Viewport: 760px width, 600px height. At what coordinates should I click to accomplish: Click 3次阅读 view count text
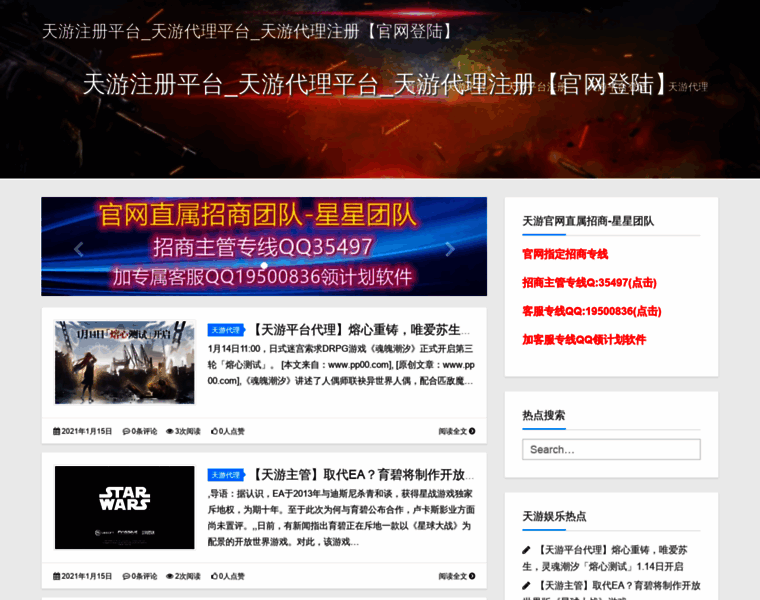click(x=188, y=431)
